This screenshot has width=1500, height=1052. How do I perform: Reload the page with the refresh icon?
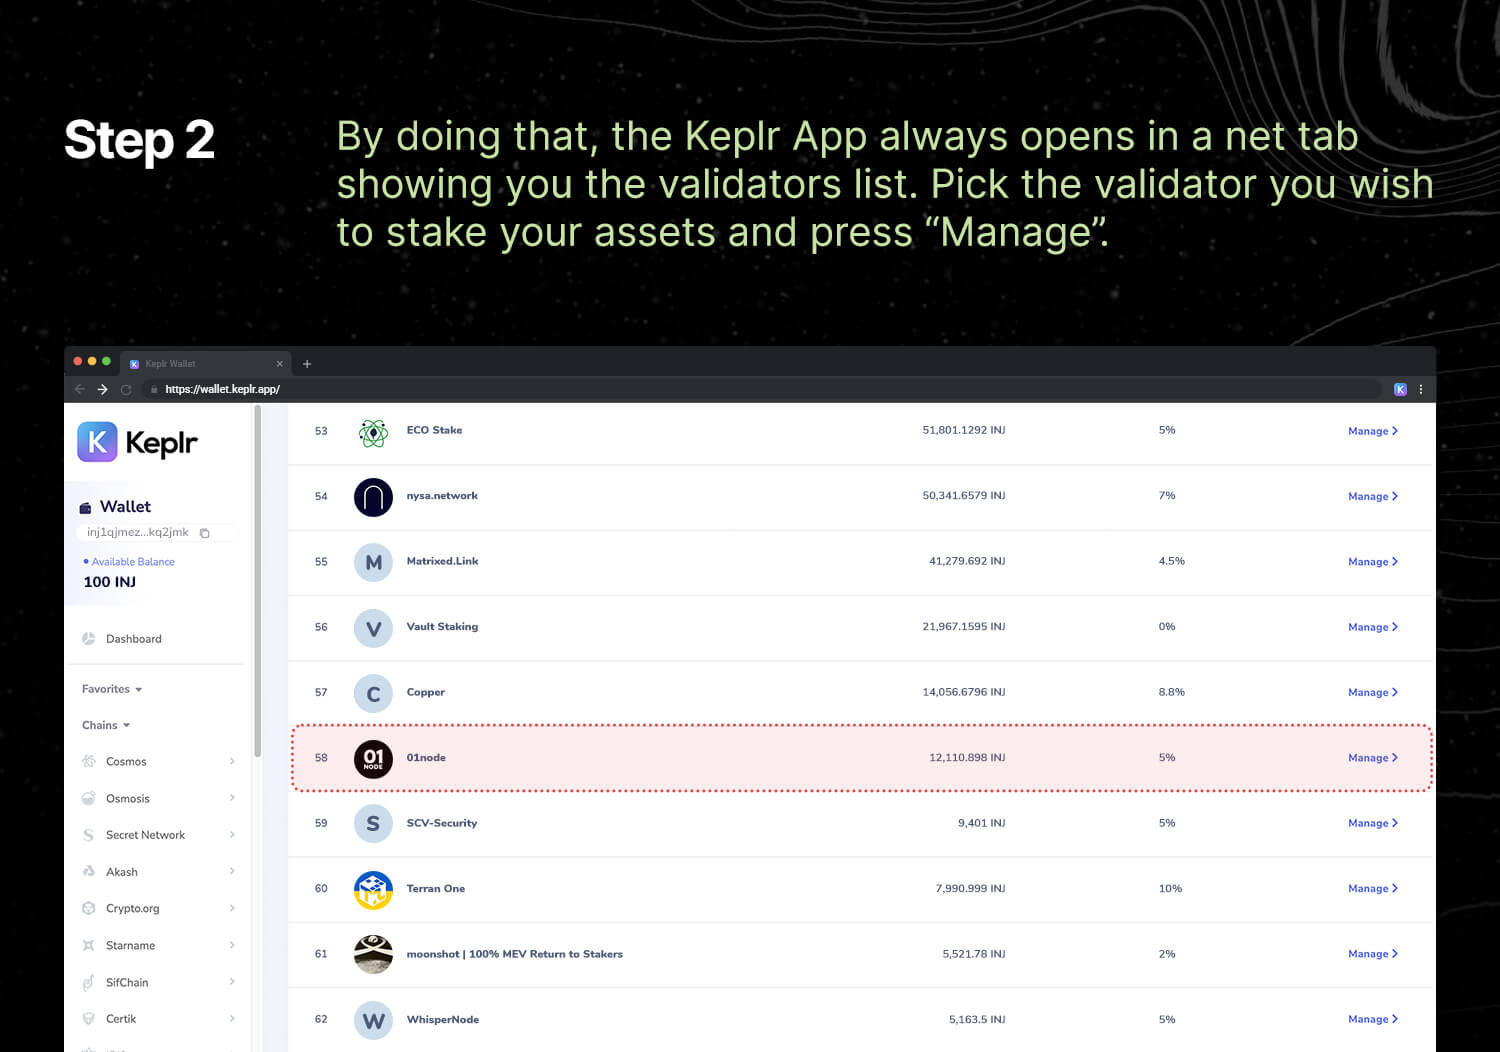(126, 389)
